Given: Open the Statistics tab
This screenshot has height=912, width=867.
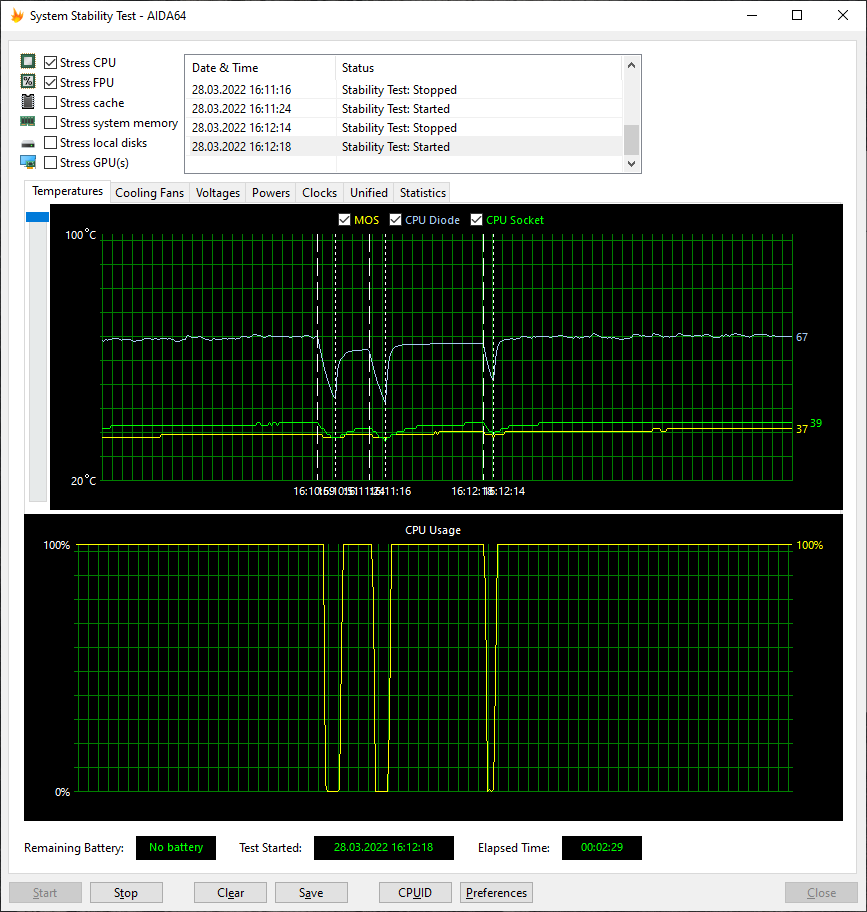Looking at the screenshot, I should (423, 193).
